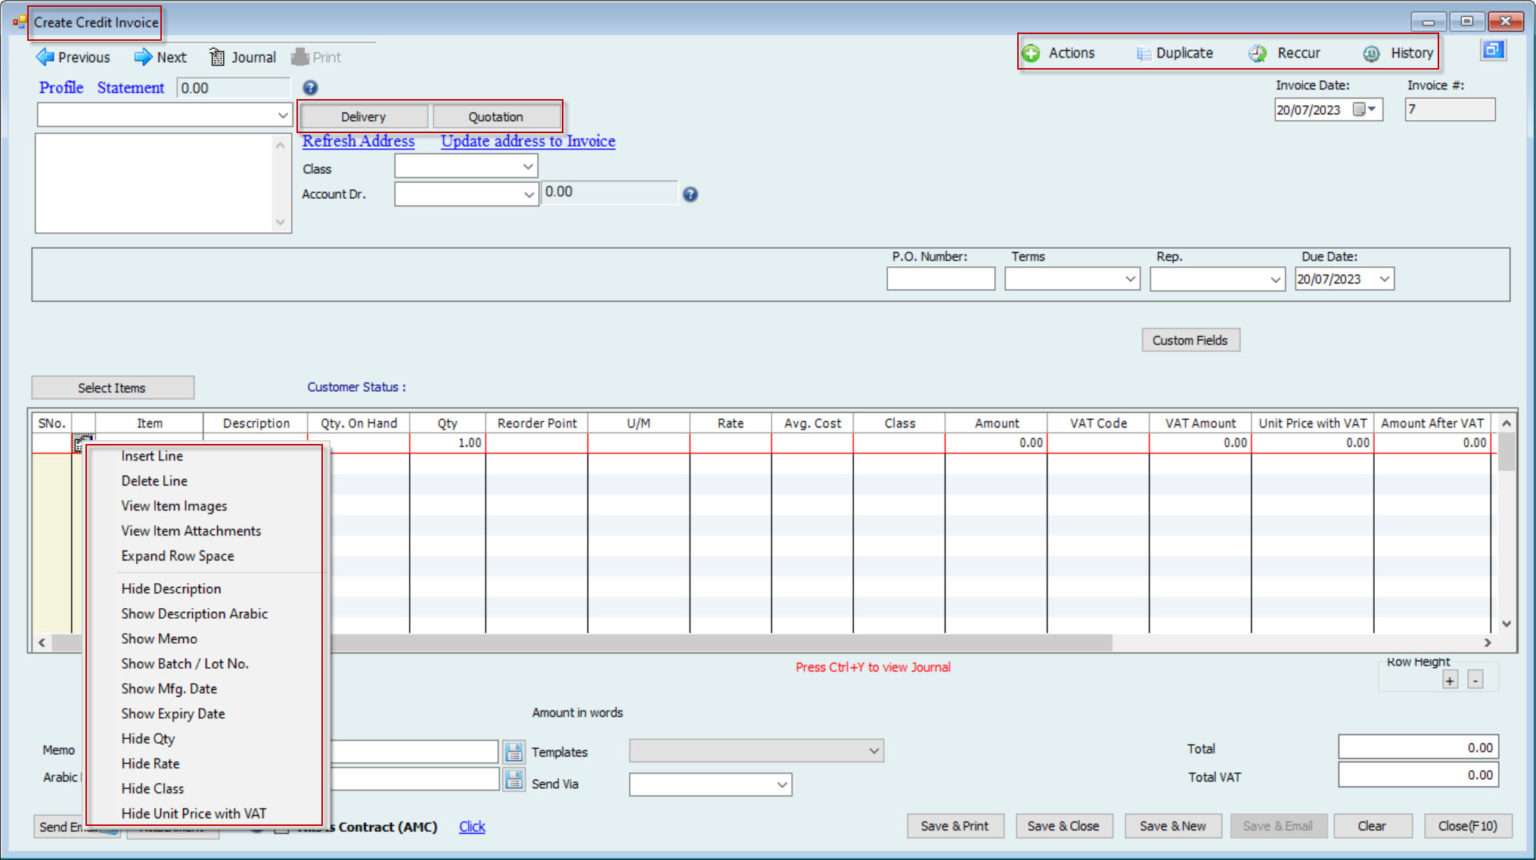Click the Save & Close button
Viewport: 1536px width, 860px height.
pyautogui.click(x=1063, y=826)
